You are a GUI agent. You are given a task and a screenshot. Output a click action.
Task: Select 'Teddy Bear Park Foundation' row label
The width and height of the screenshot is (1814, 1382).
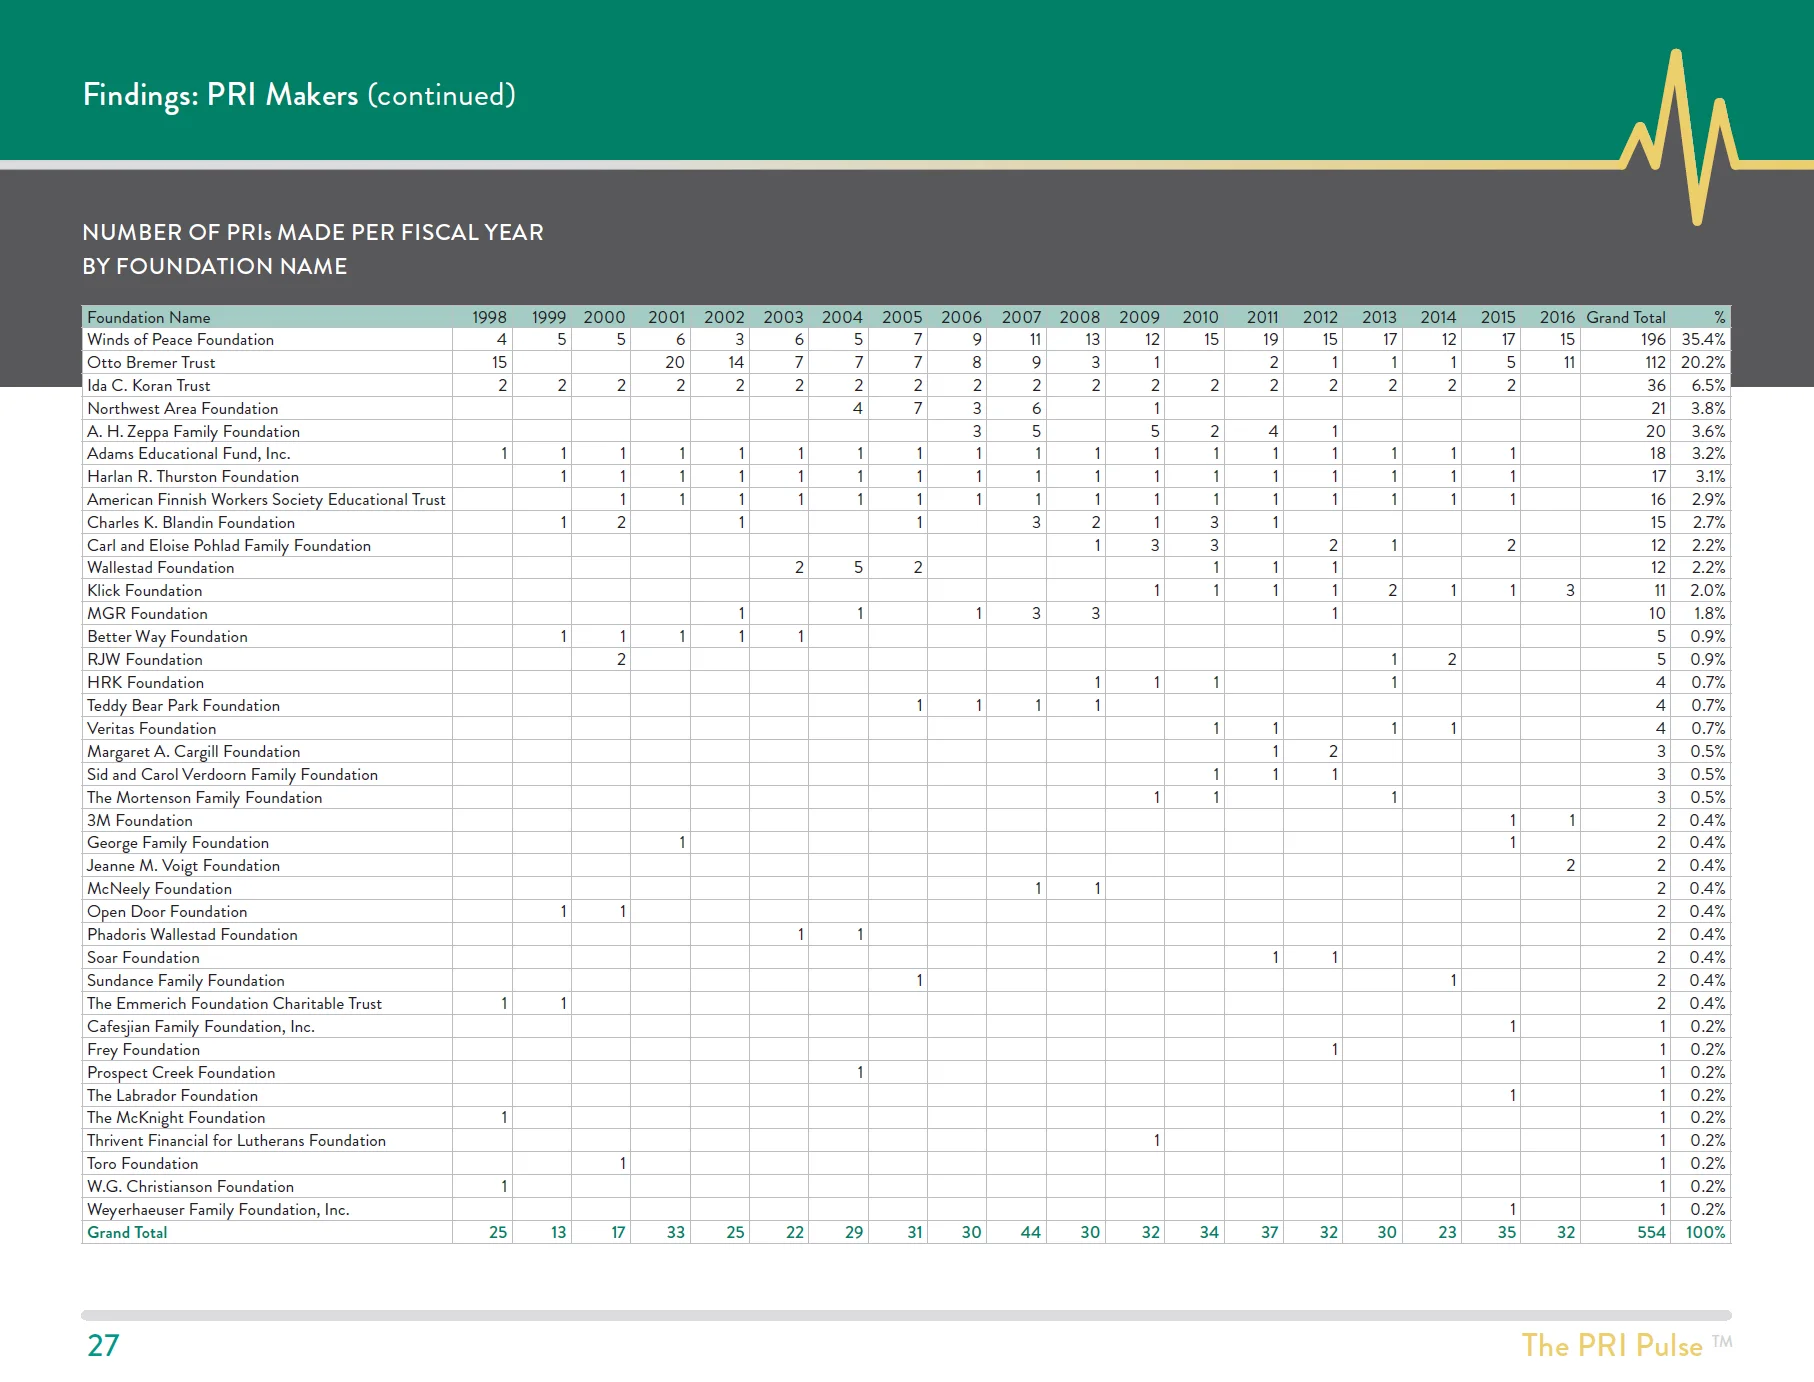click(x=183, y=706)
